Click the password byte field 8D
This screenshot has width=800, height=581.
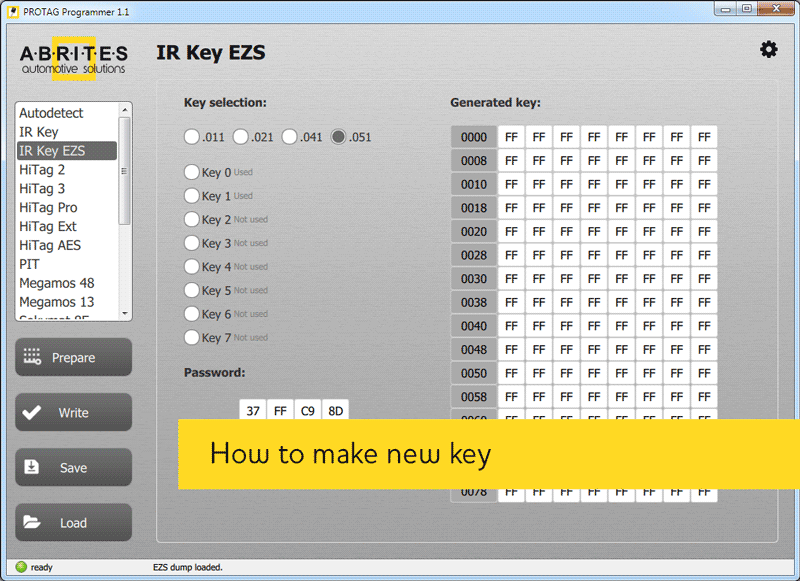coord(335,410)
